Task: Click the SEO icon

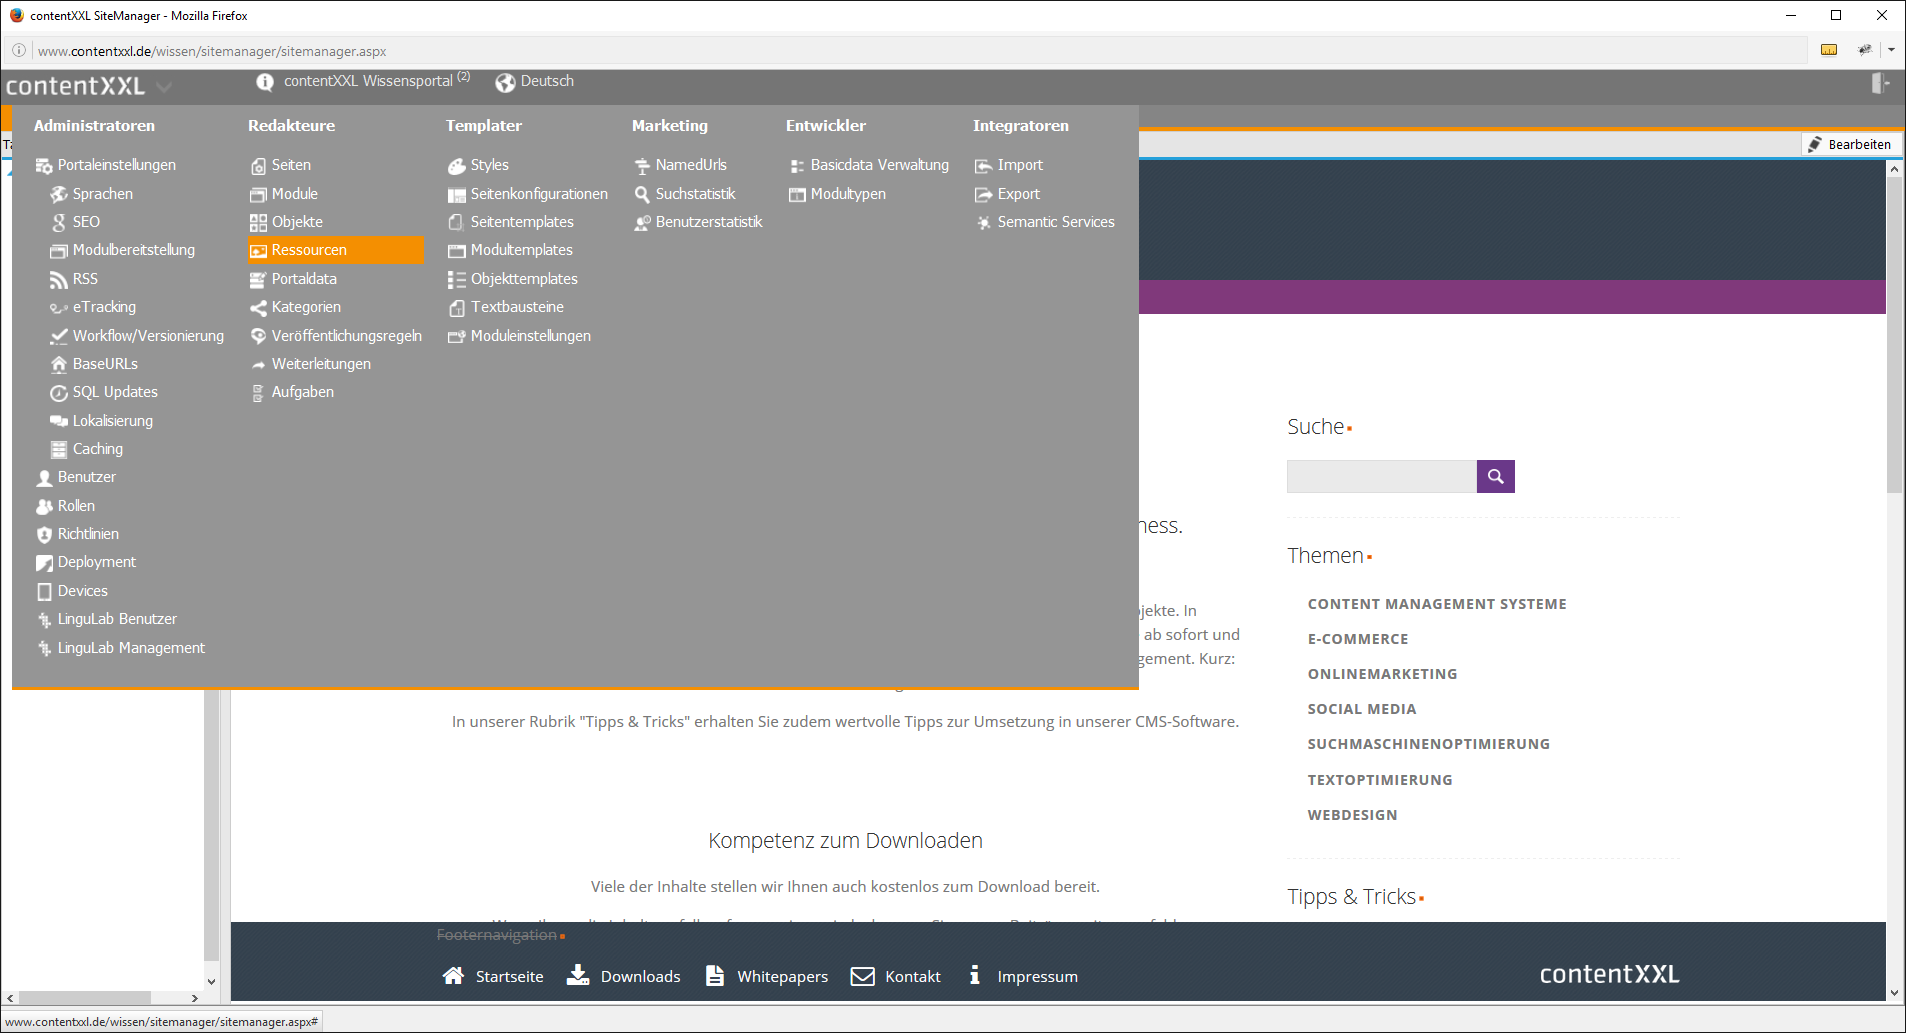Action: click(59, 222)
